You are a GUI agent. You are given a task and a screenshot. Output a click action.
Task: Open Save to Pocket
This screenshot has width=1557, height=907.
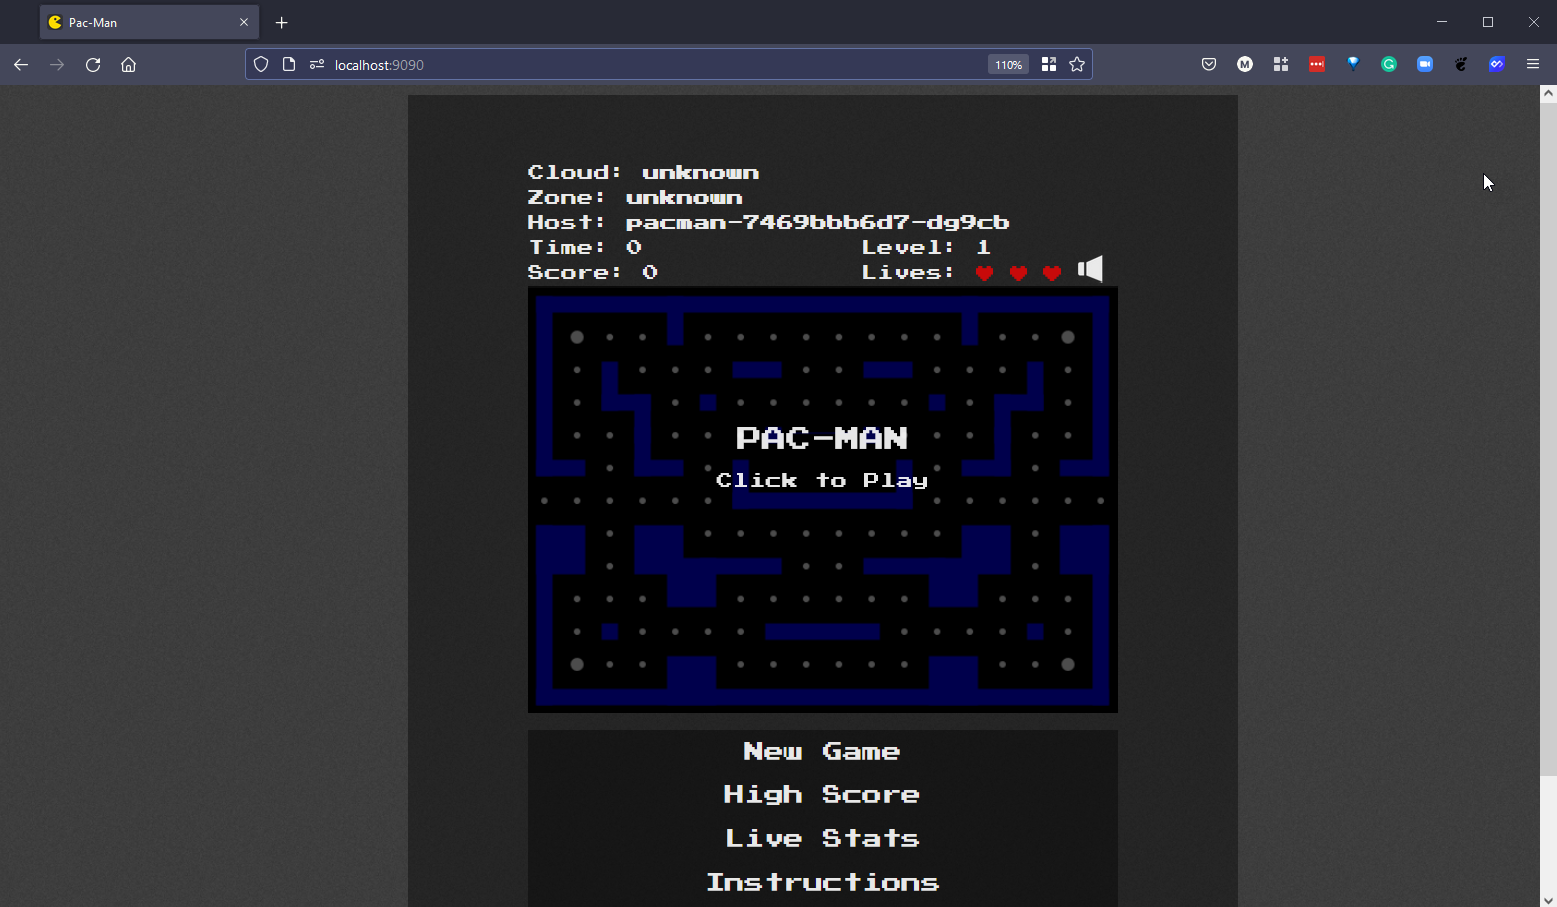coord(1209,65)
